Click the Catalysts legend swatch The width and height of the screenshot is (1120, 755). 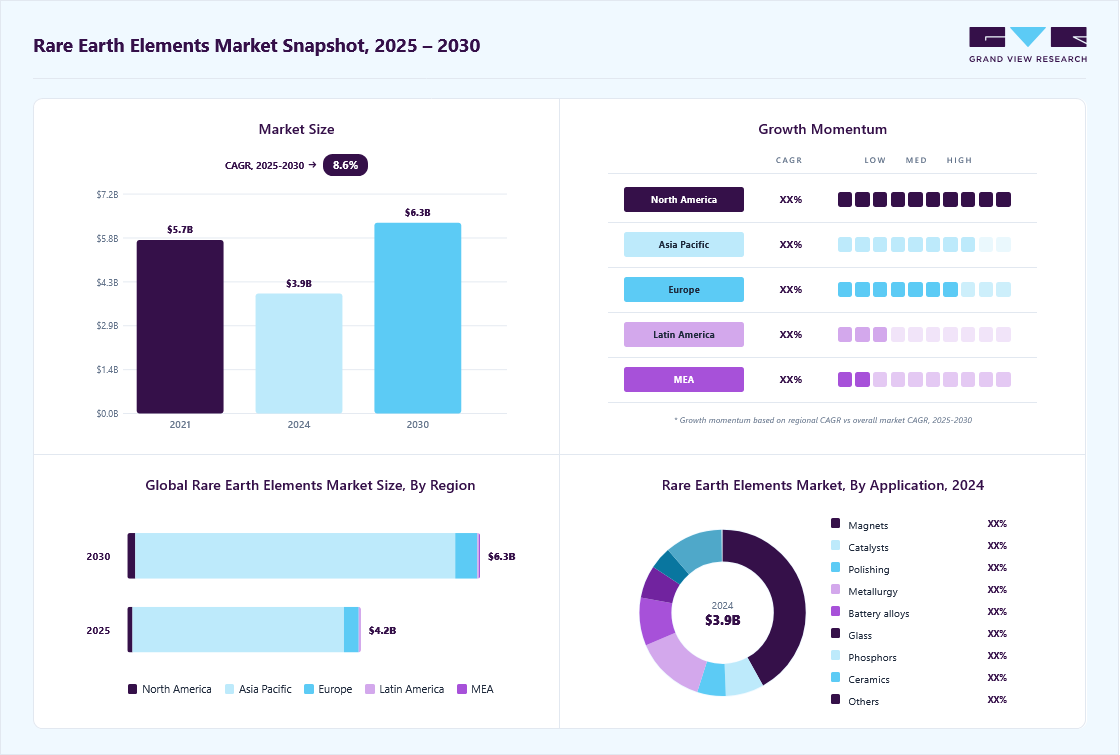pos(836,546)
